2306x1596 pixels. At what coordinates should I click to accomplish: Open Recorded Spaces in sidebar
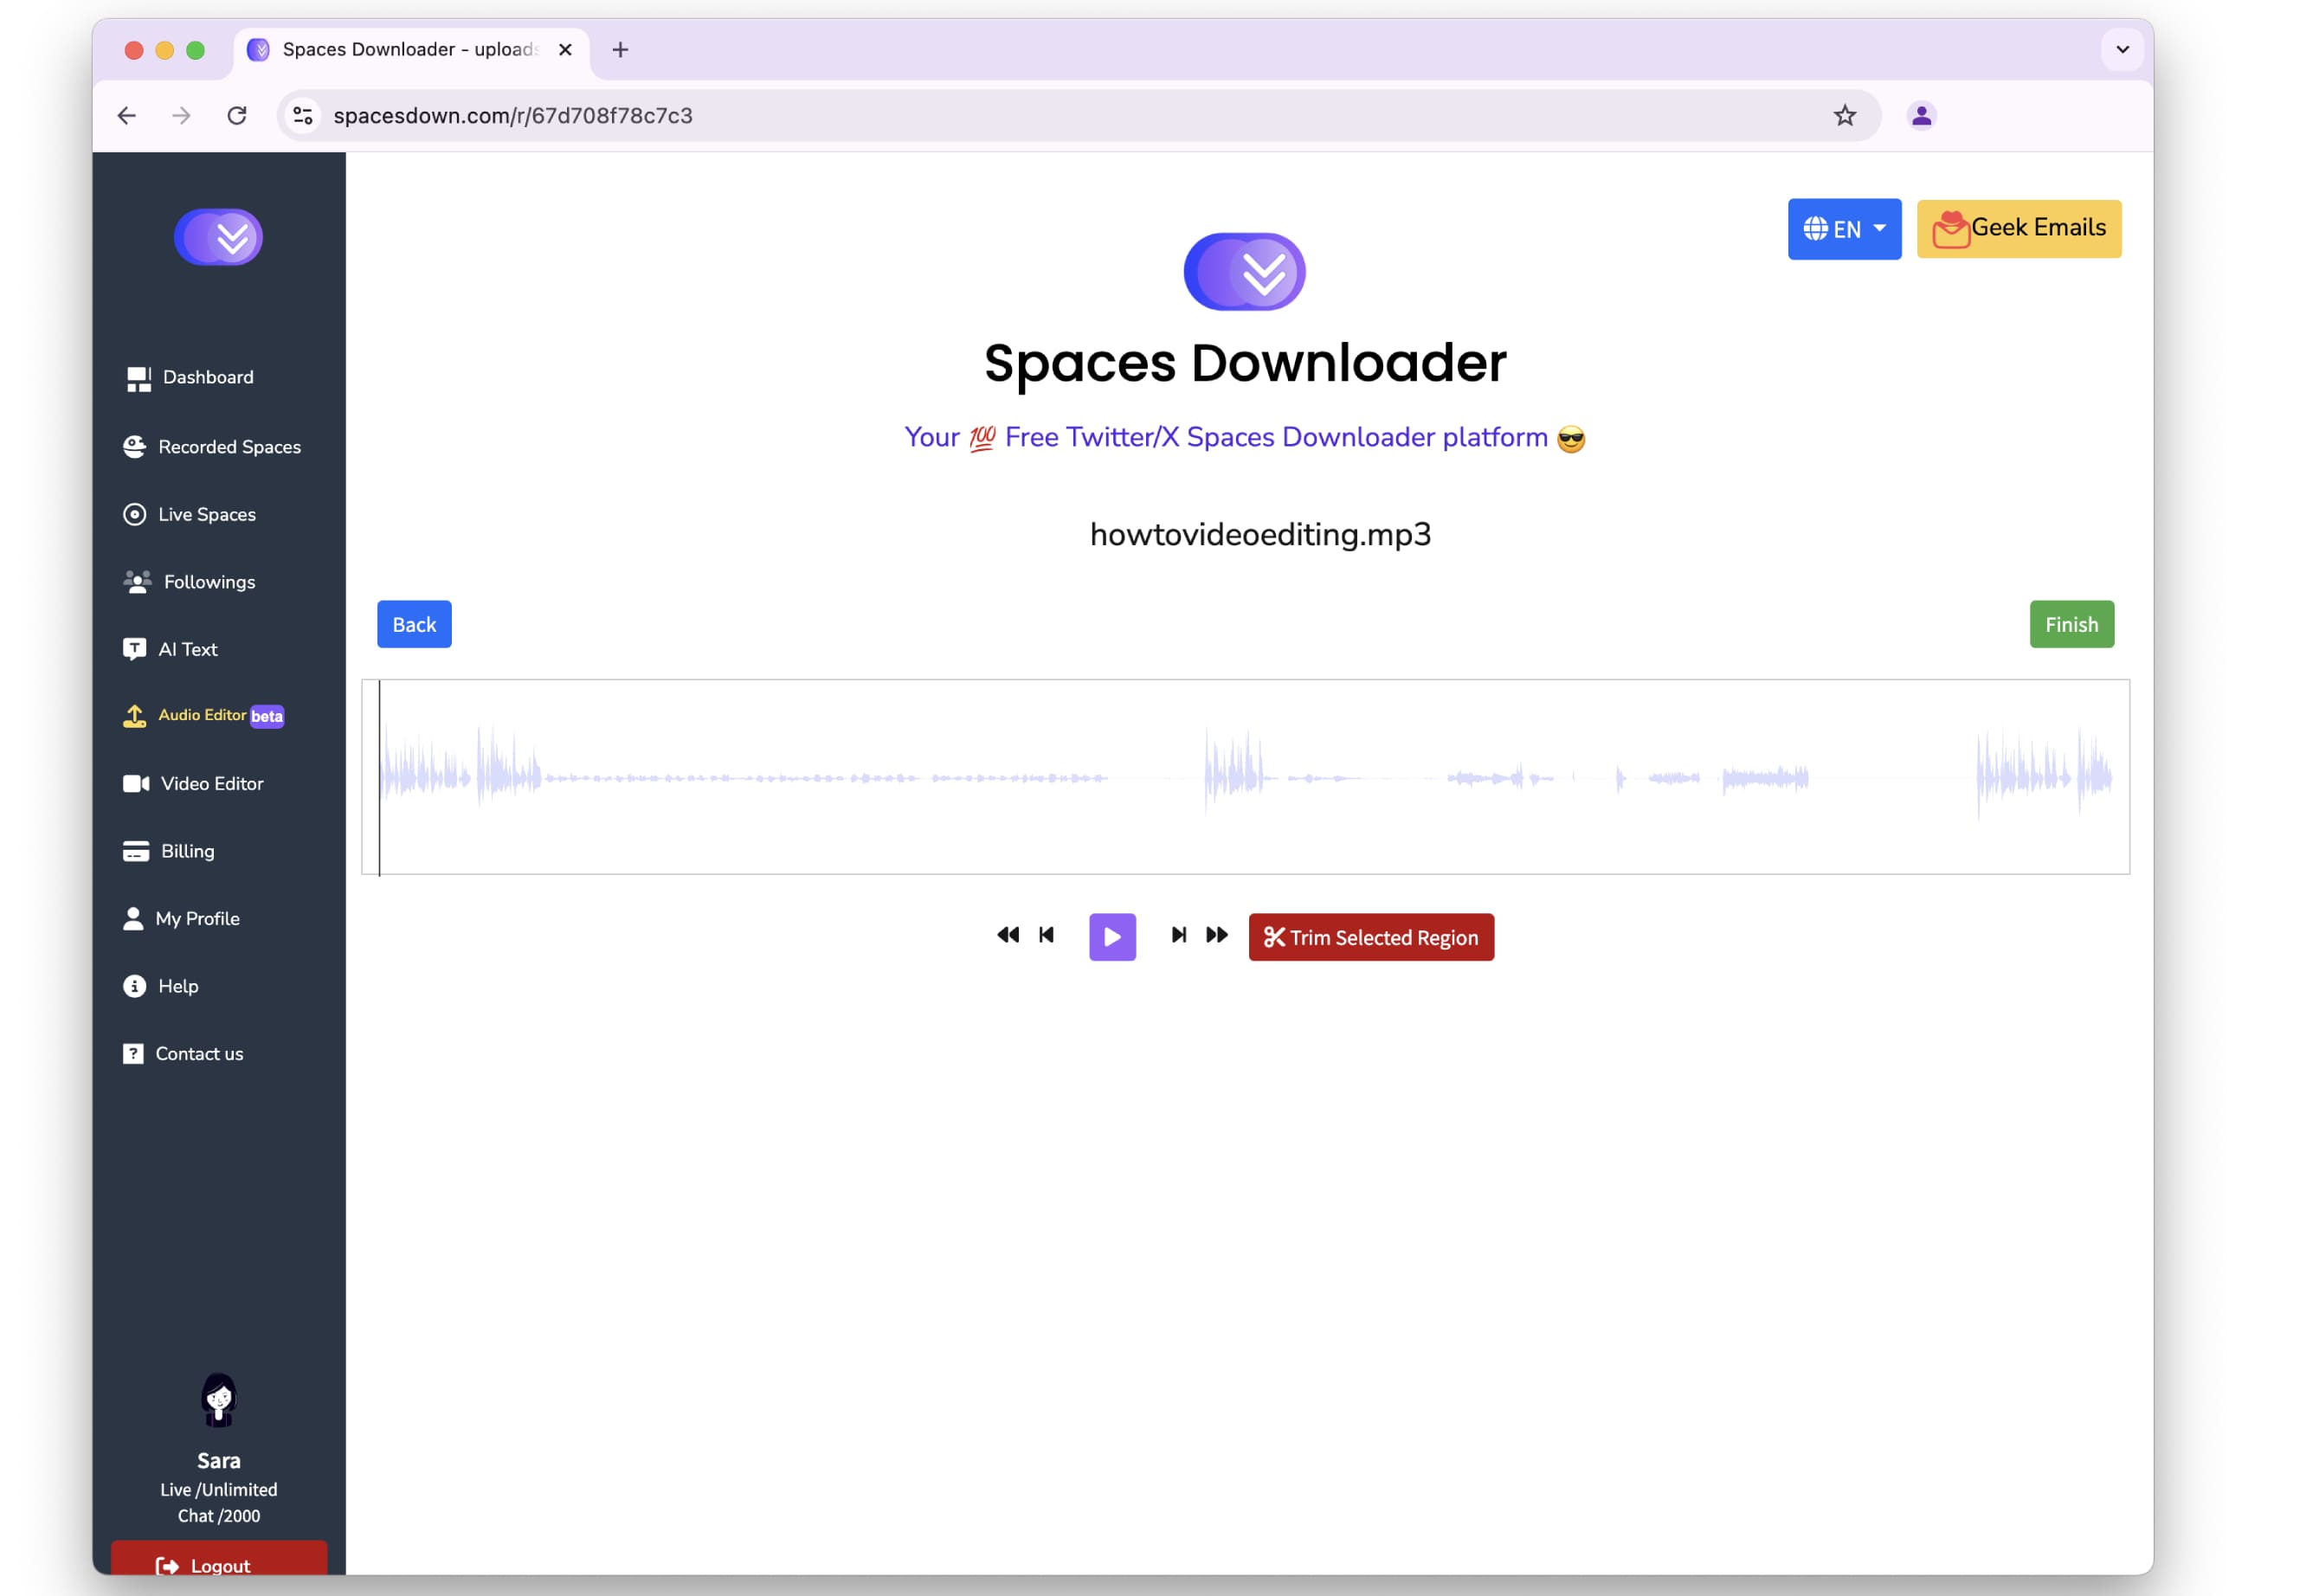[212, 447]
